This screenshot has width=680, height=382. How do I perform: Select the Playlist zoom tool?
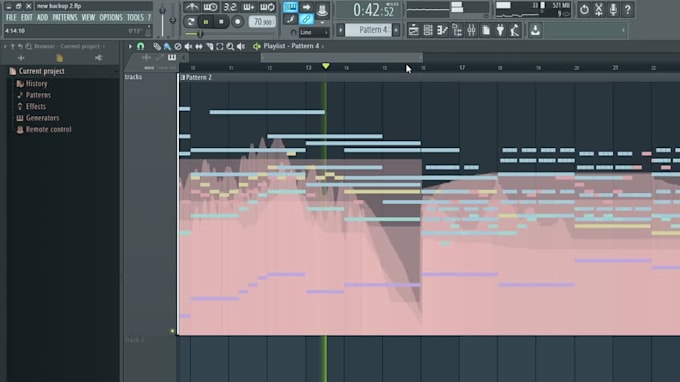230,46
